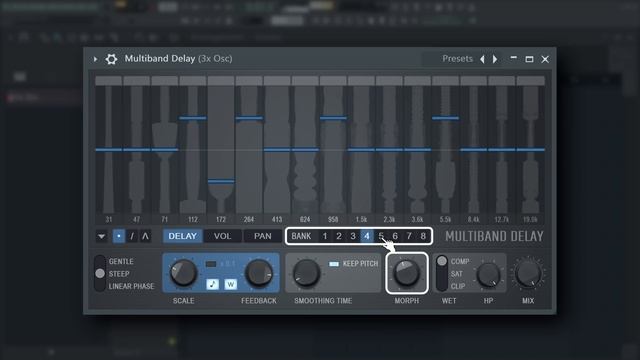This screenshot has width=640, height=360.
Task: Click the 47 Hz band delay handle
Action: tap(136, 150)
